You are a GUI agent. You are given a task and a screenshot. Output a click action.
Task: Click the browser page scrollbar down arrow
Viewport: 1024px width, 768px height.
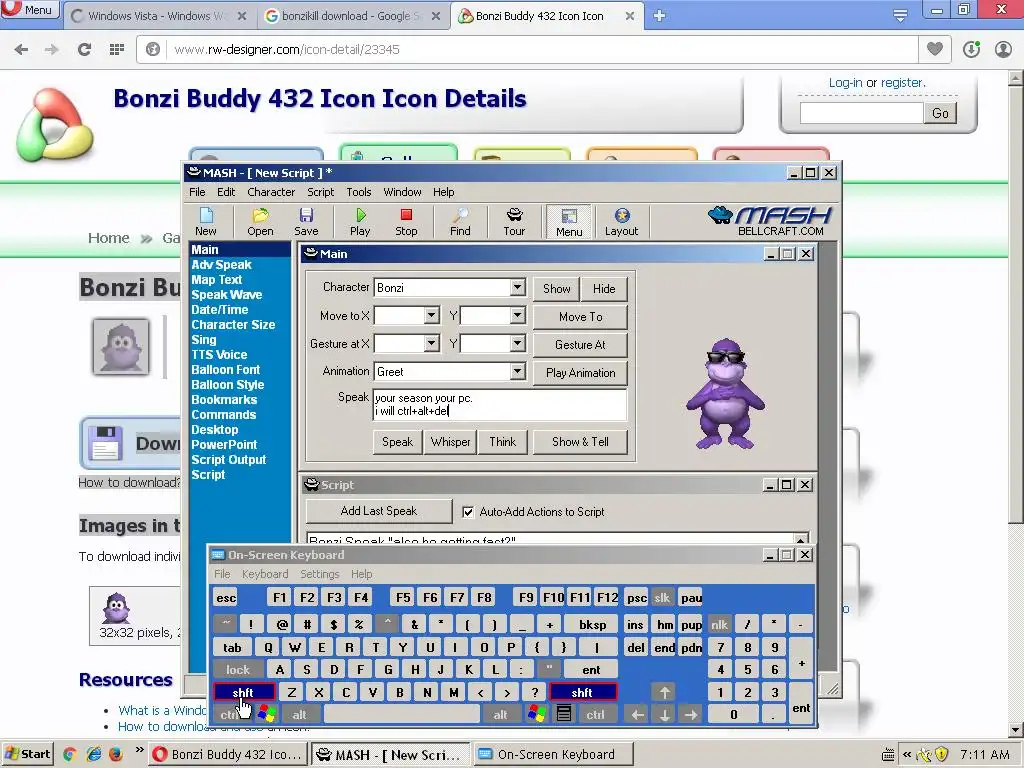point(1016,729)
